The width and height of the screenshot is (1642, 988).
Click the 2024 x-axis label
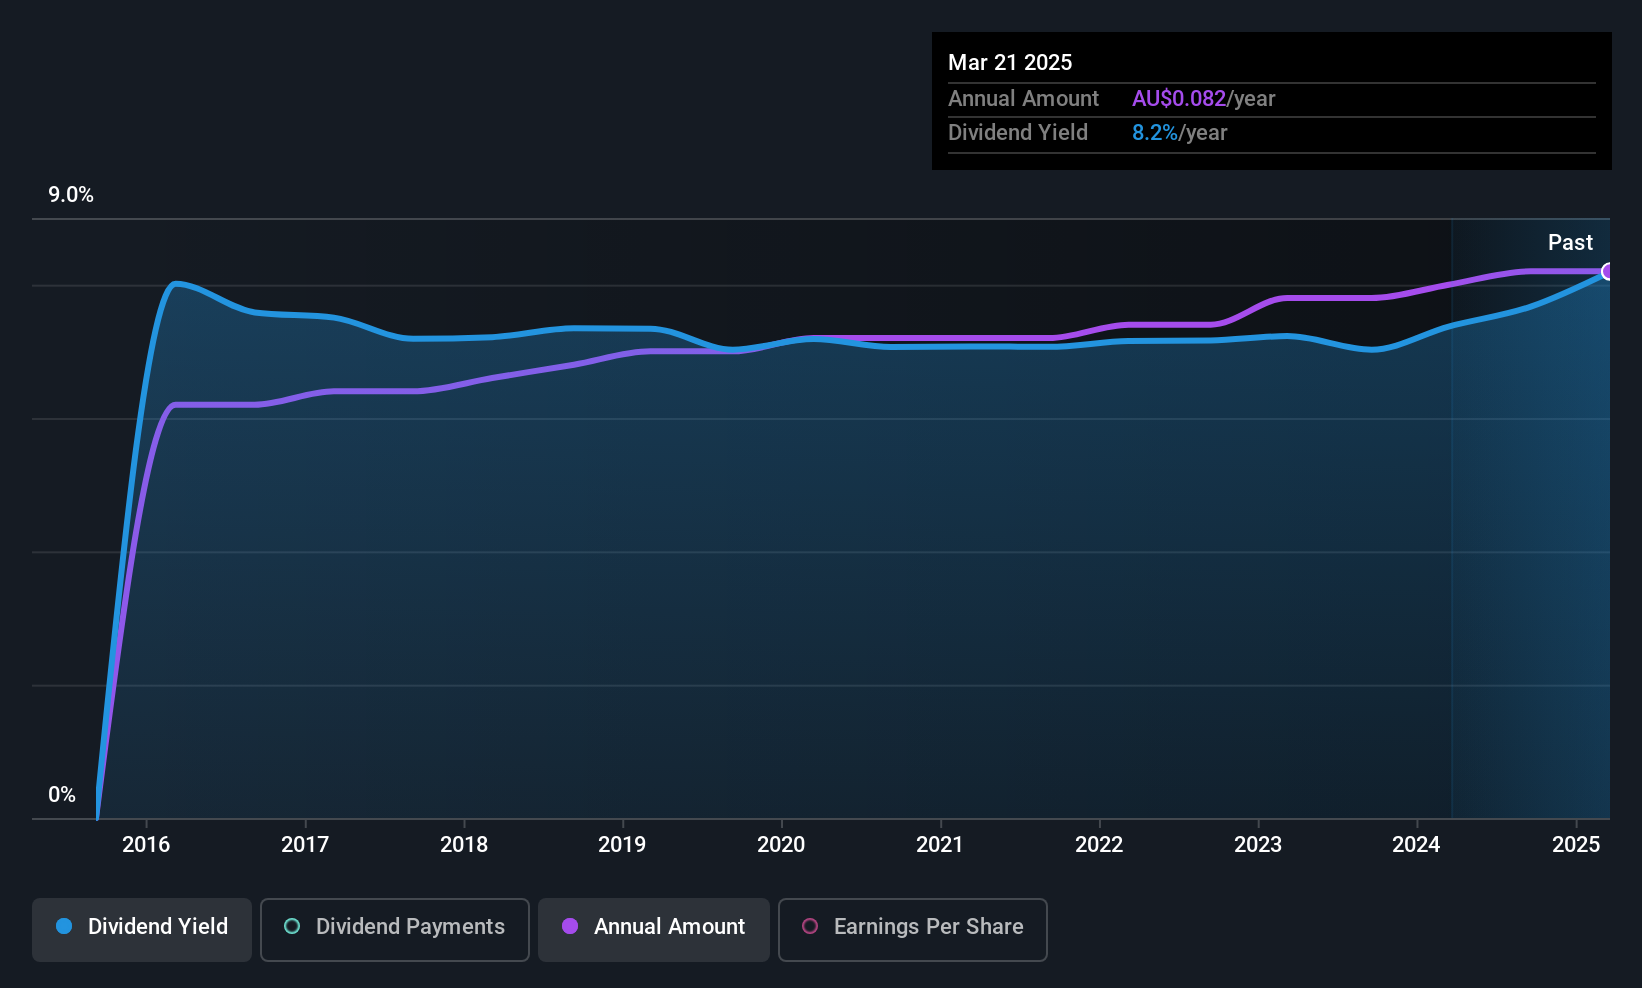[x=1416, y=844]
